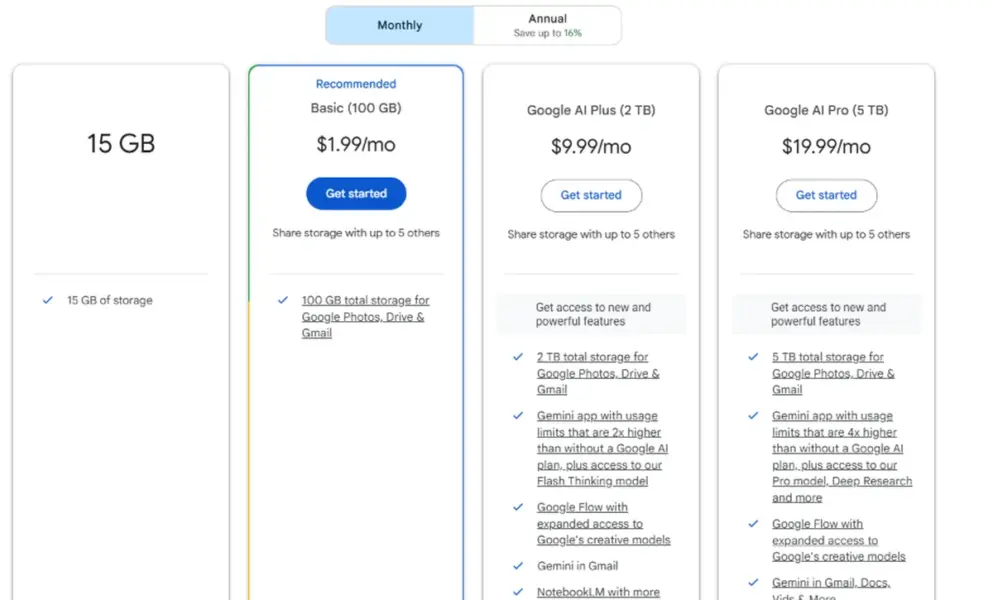The height and width of the screenshot is (600, 993).
Task: Click the Basic (100 GB) plan title
Action: pyautogui.click(x=356, y=108)
